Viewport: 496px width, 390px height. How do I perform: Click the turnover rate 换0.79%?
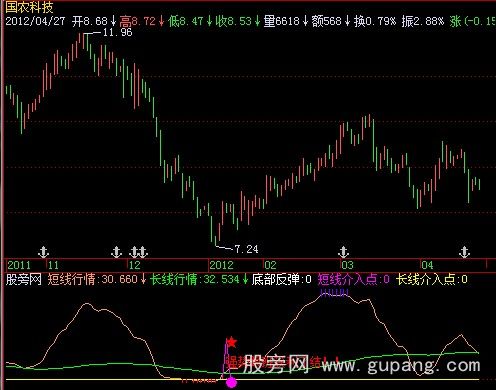(375, 22)
